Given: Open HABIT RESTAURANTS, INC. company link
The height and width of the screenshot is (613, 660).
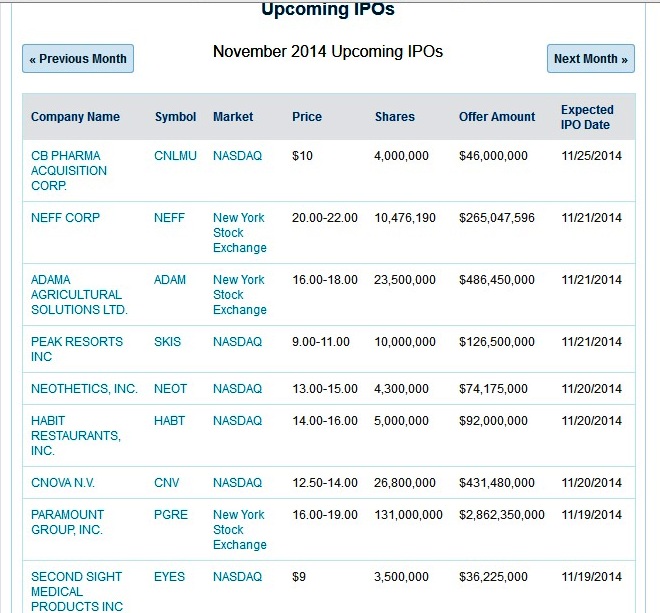Looking at the screenshot, I should [x=76, y=436].
